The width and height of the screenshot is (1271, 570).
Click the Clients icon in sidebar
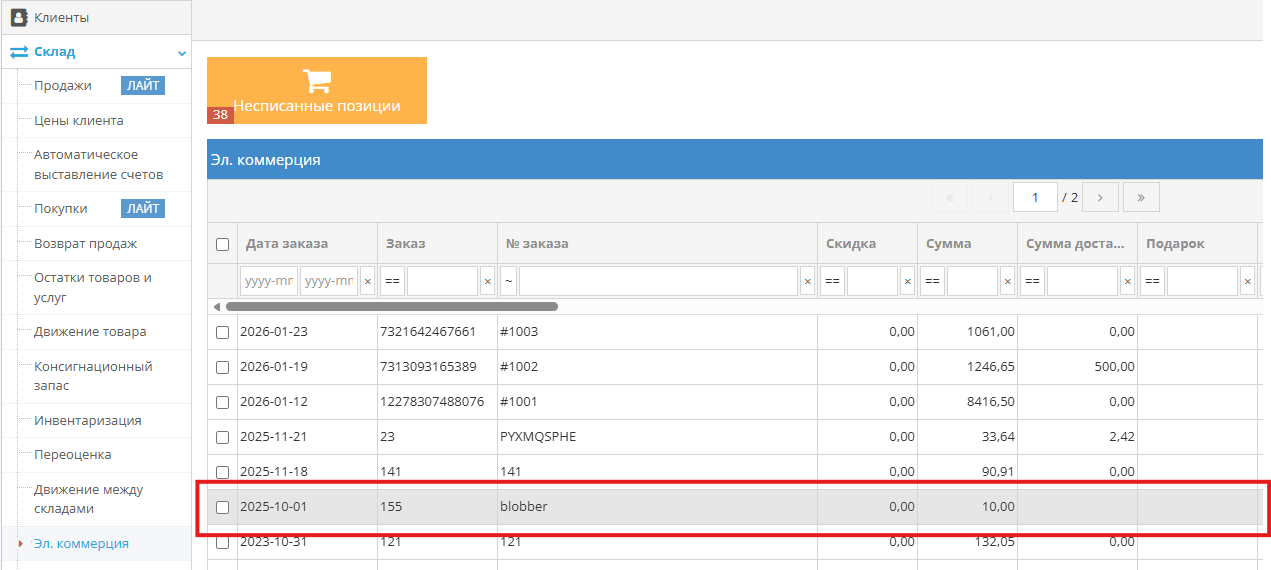pos(18,17)
